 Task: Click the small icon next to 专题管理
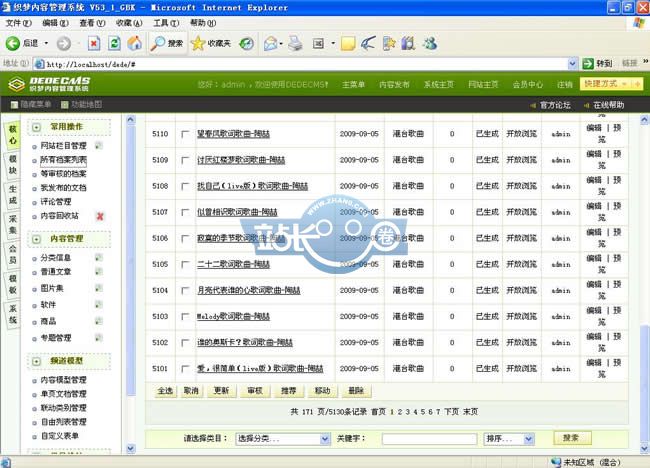[99, 338]
